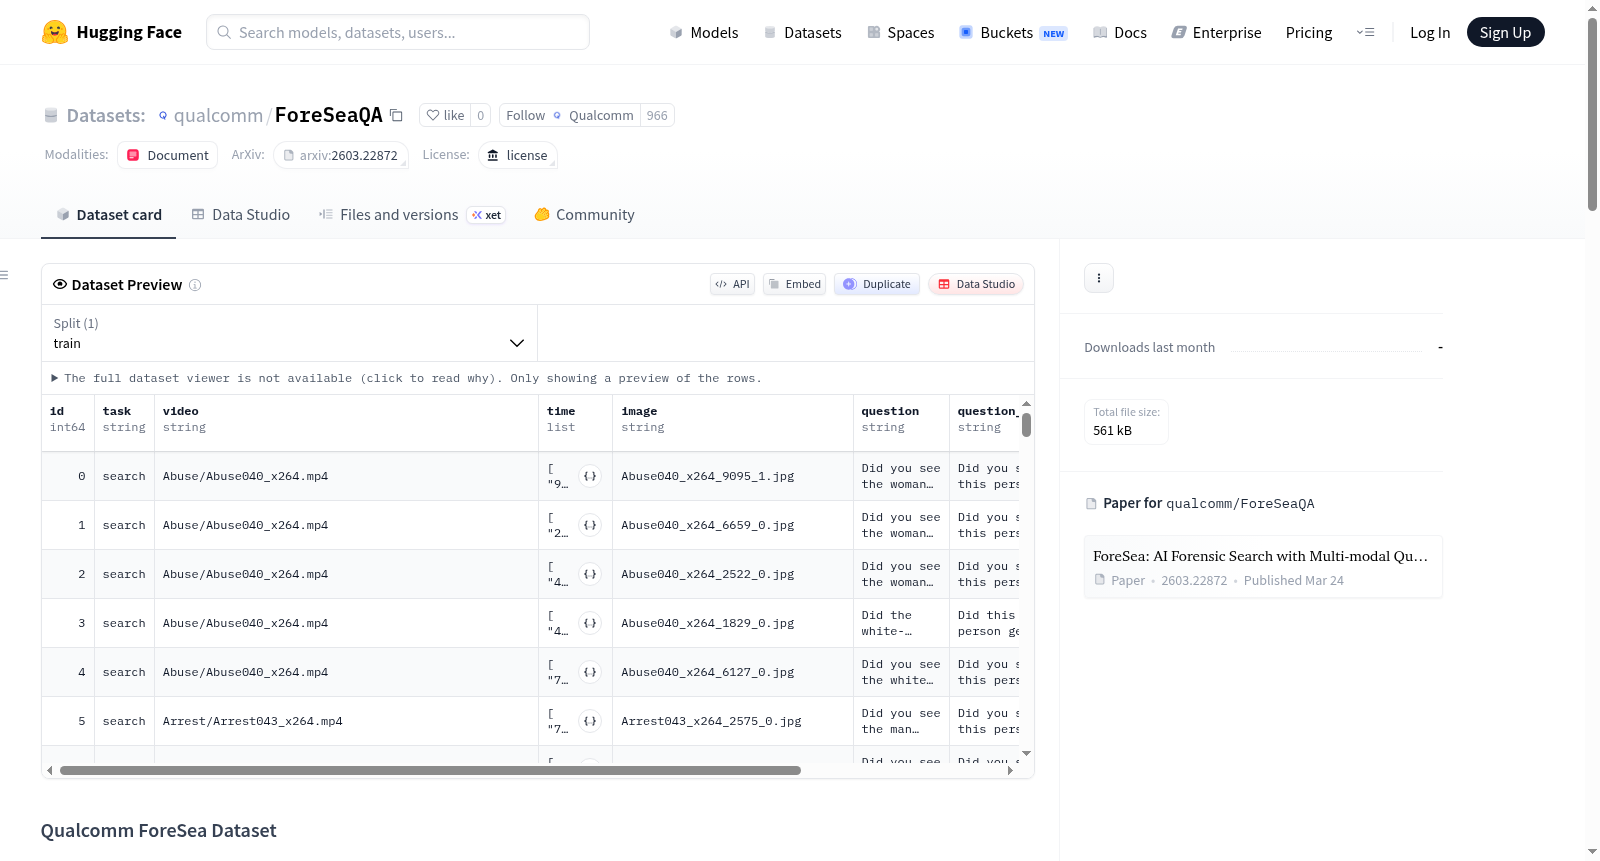Click the table's scroll-down arrow
Image resolution: width=1600 pixels, height=861 pixels.
[x=1026, y=753]
